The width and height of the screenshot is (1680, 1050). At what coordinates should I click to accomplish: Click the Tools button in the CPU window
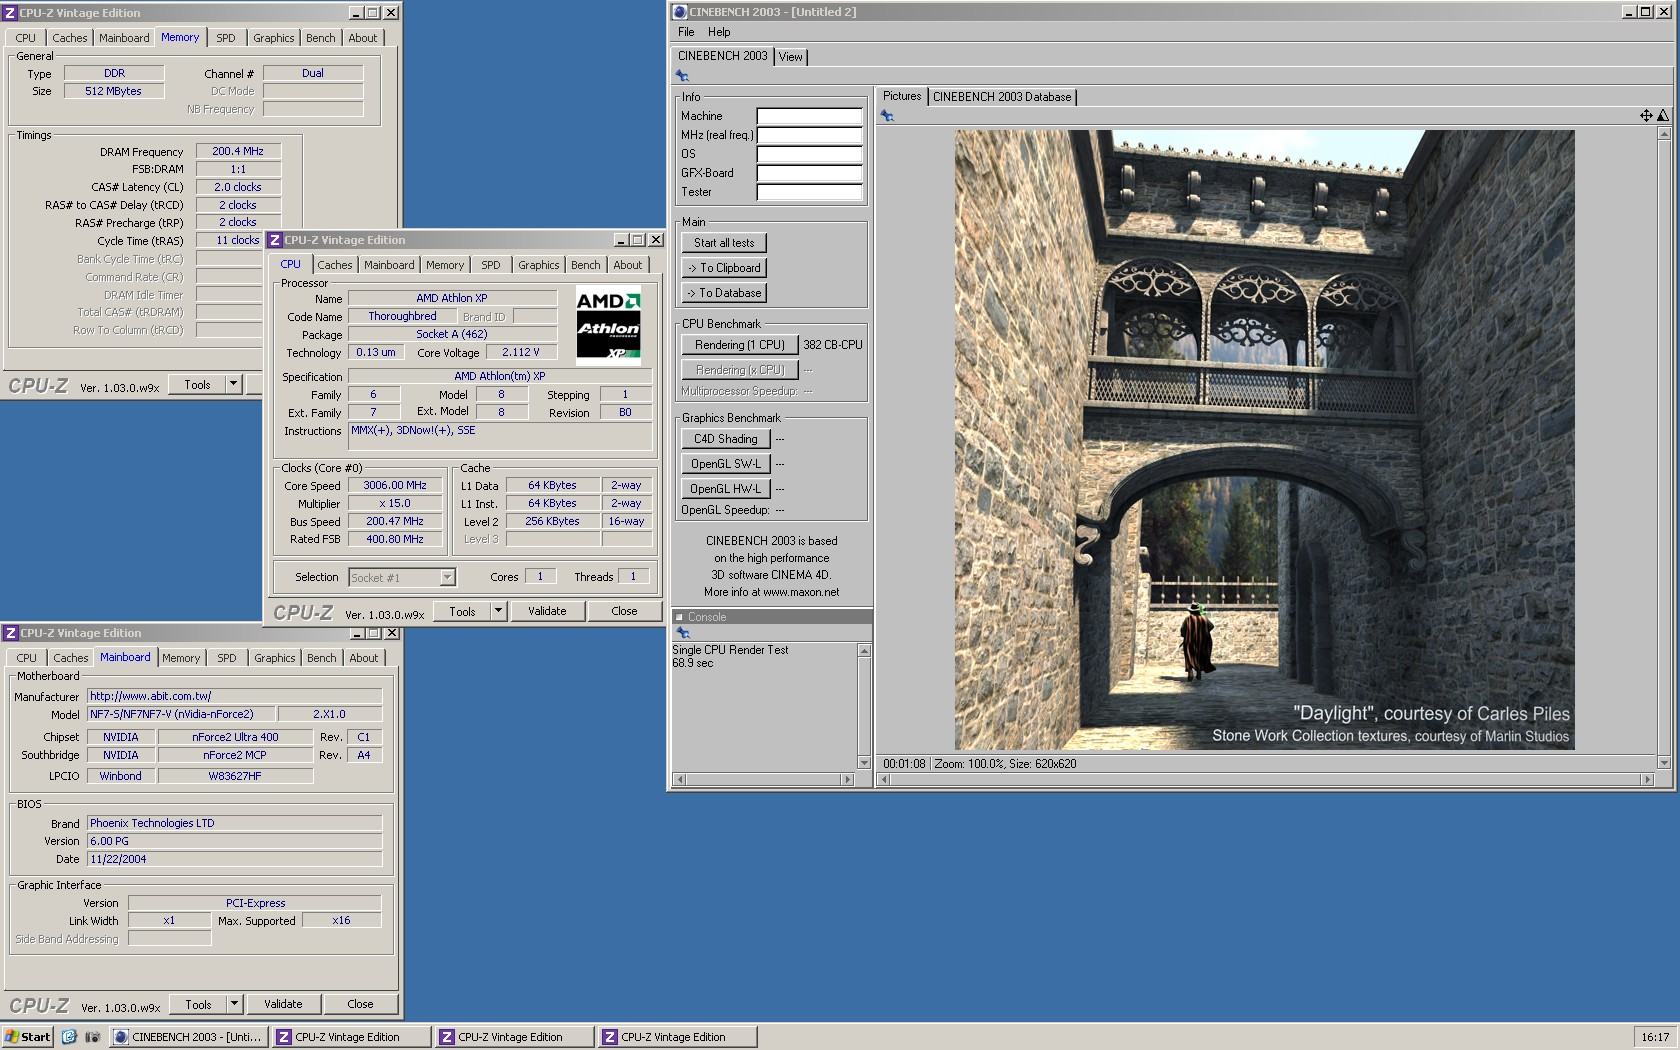tap(462, 611)
